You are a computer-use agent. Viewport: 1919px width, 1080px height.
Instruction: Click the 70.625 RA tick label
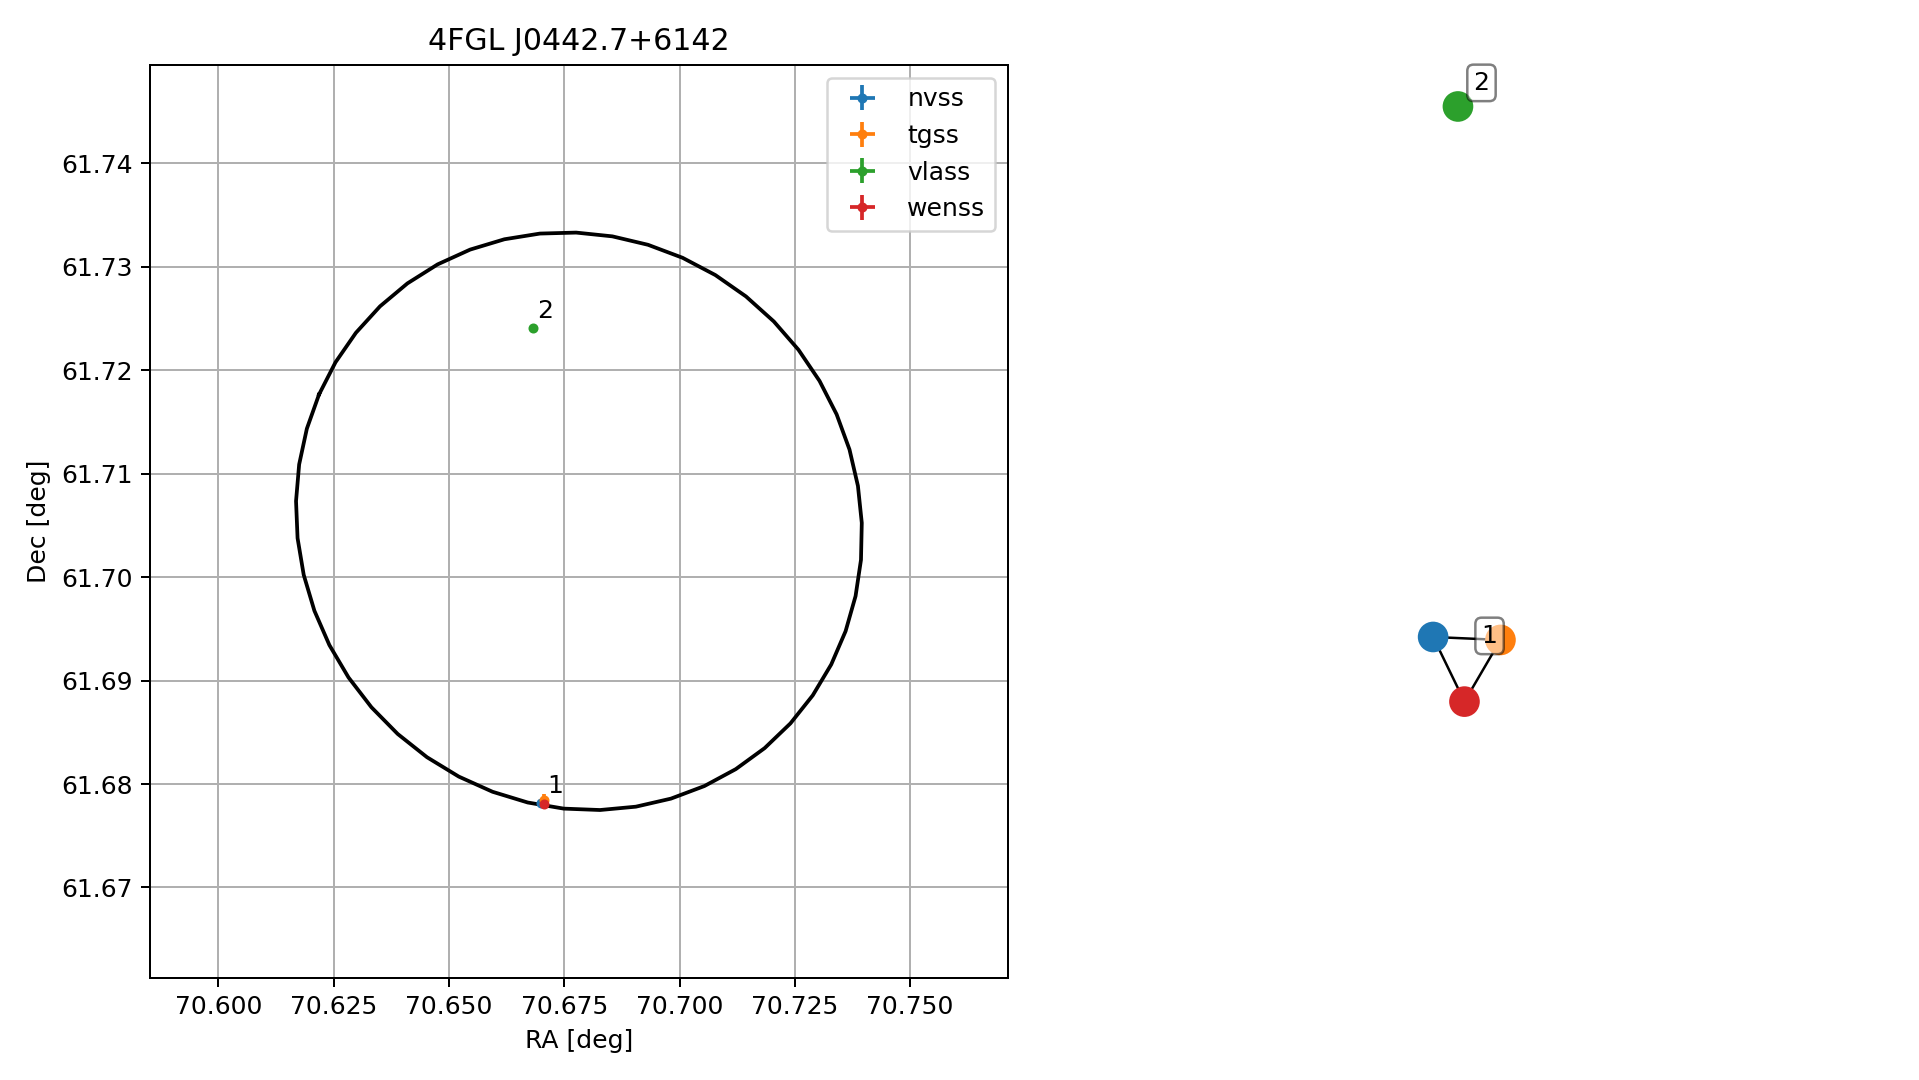334,1006
